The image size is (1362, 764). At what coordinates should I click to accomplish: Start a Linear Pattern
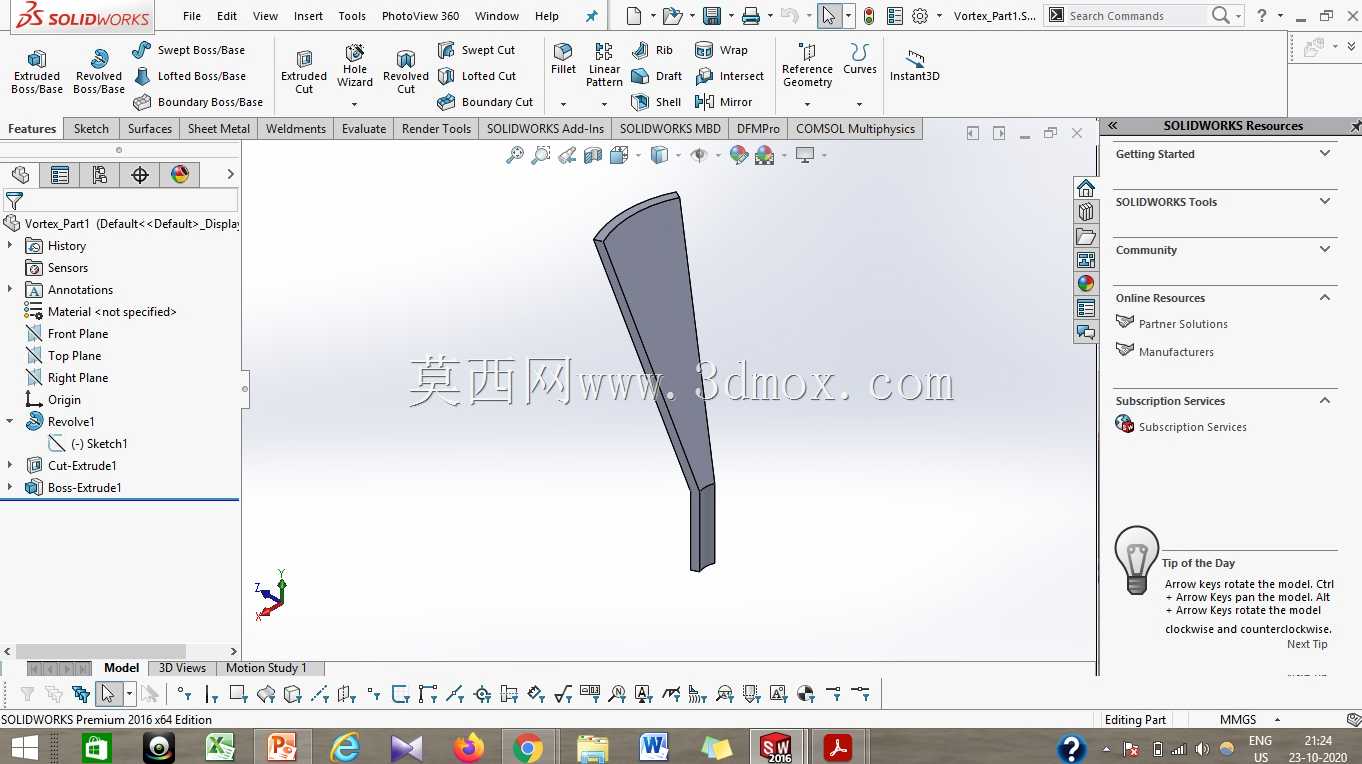(x=604, y=65)
